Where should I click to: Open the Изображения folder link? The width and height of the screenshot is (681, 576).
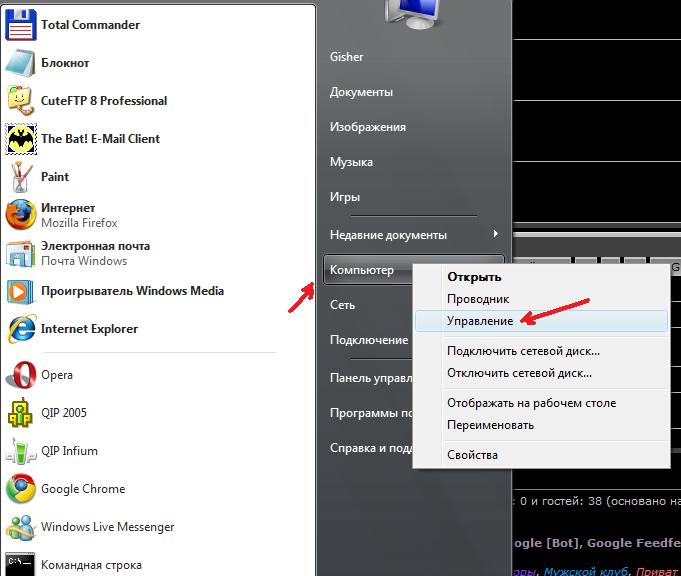(x=367, y=127)
